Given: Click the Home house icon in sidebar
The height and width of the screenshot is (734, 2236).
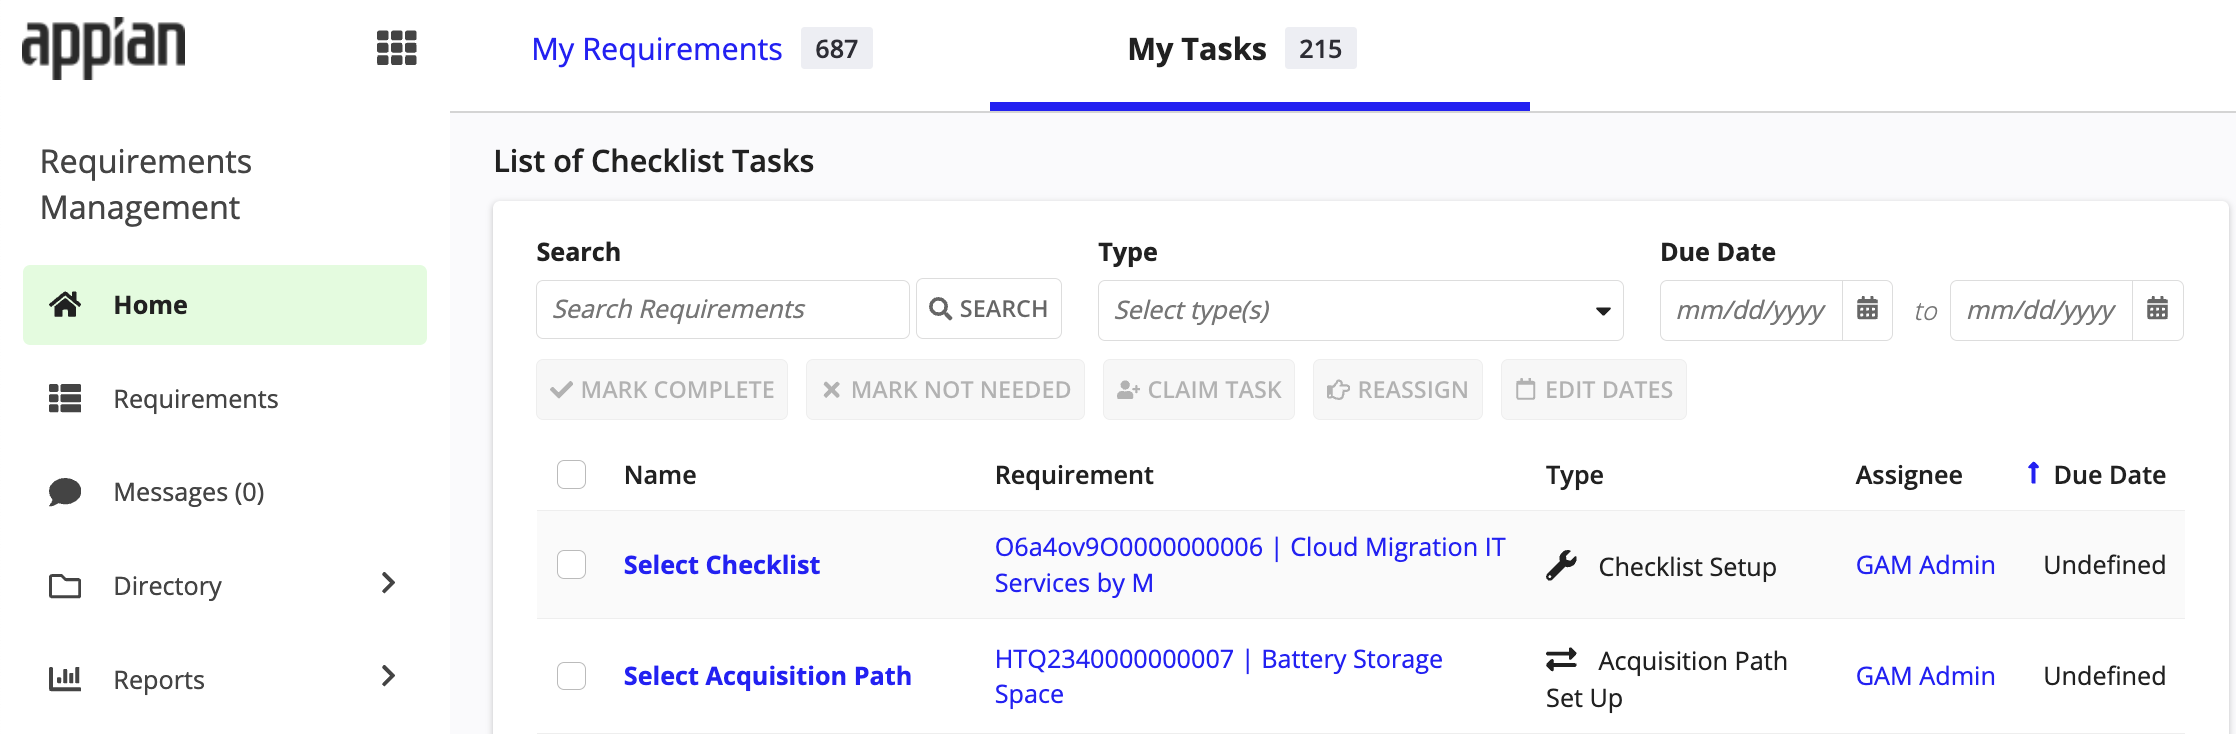Looking at the screenshot, I should [x=65, y=304].
